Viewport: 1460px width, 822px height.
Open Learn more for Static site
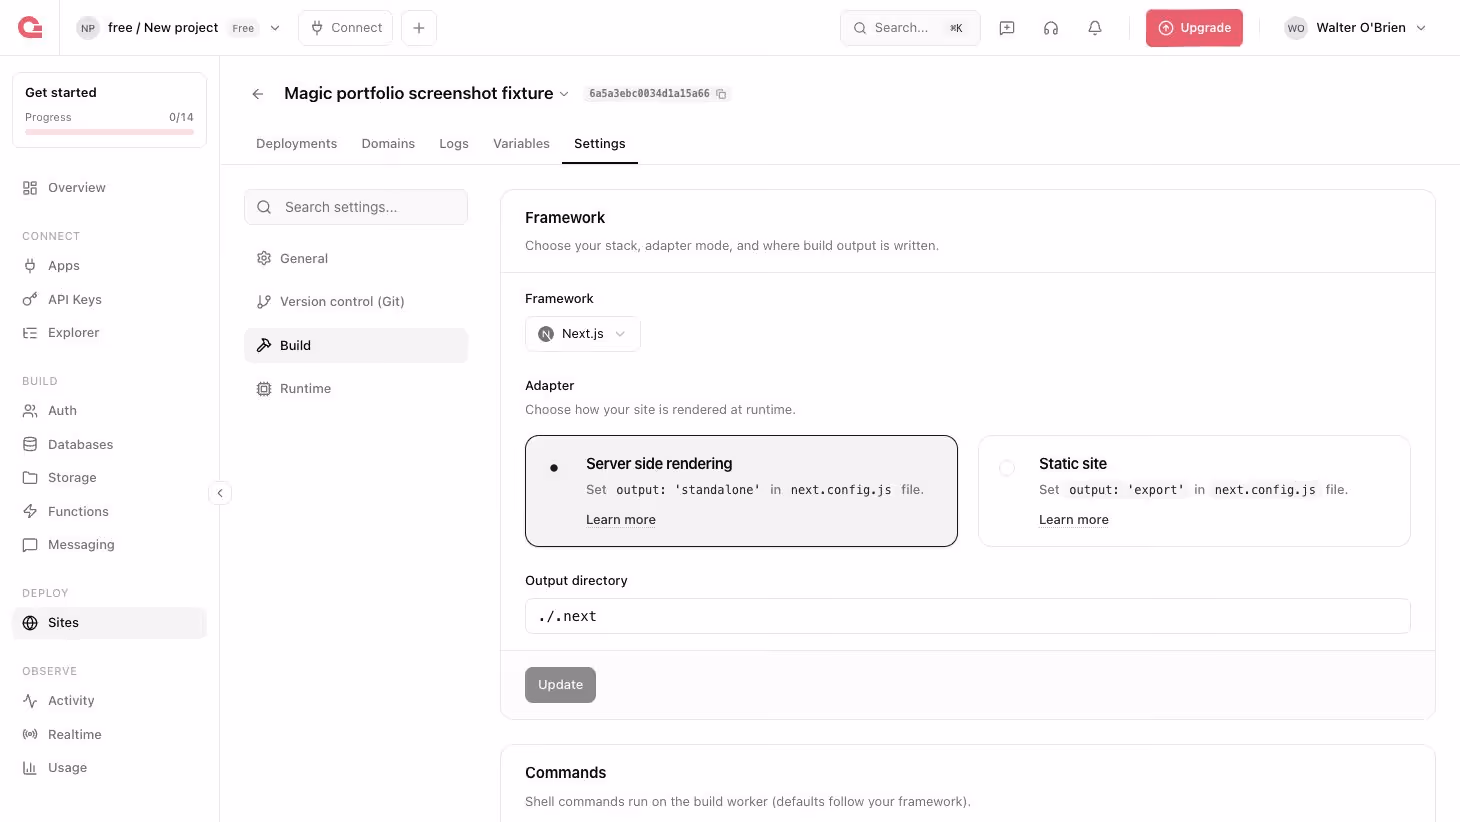[x=1074, y=520]
